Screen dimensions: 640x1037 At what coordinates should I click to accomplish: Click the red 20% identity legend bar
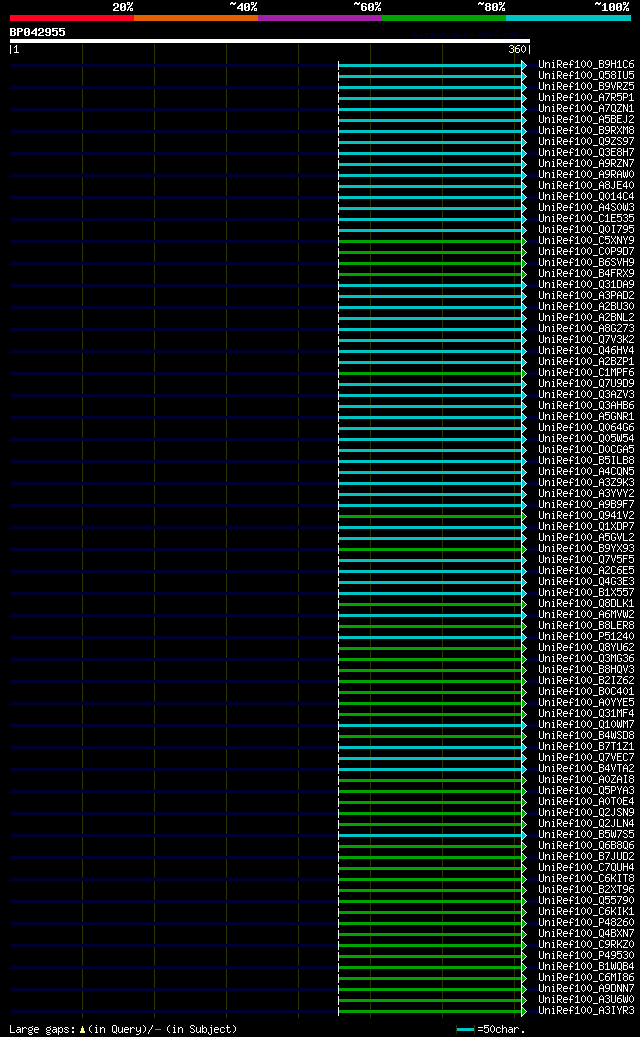(x=71, y=18)
